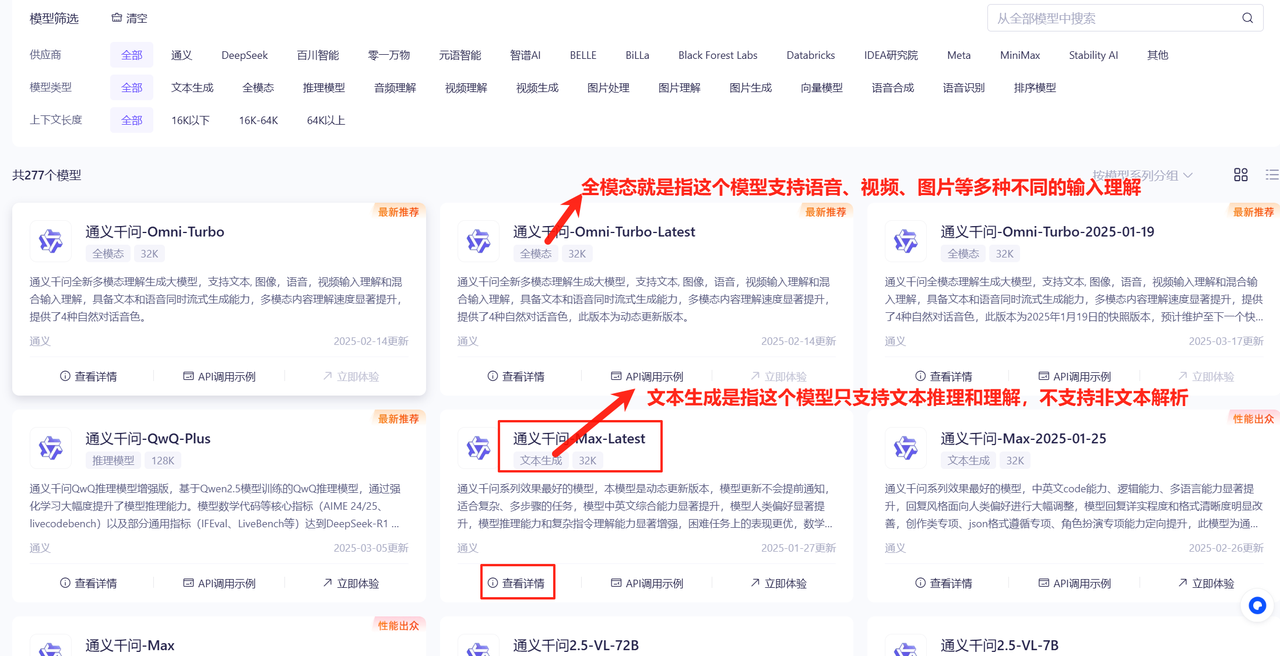Select 全部 in 模型类型 filter row
The image size is (1280, 656).
pyautogui.click(x=132, y=88)
